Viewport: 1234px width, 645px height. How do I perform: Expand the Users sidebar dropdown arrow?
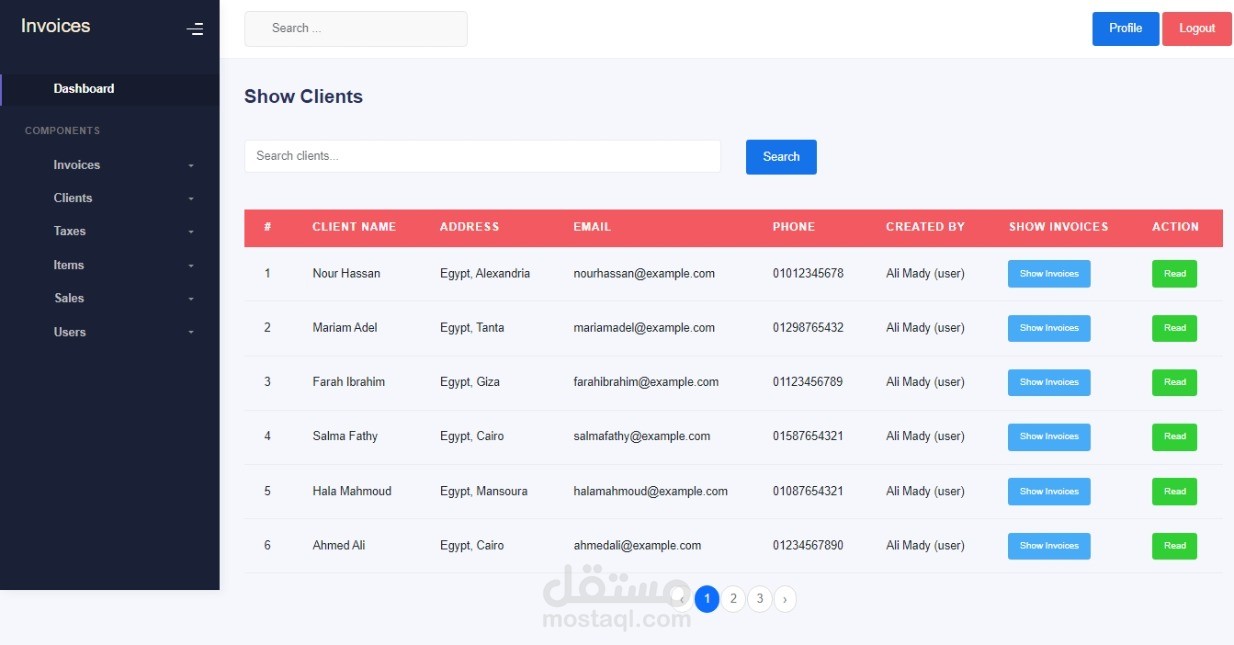click(x=190, y=331)
